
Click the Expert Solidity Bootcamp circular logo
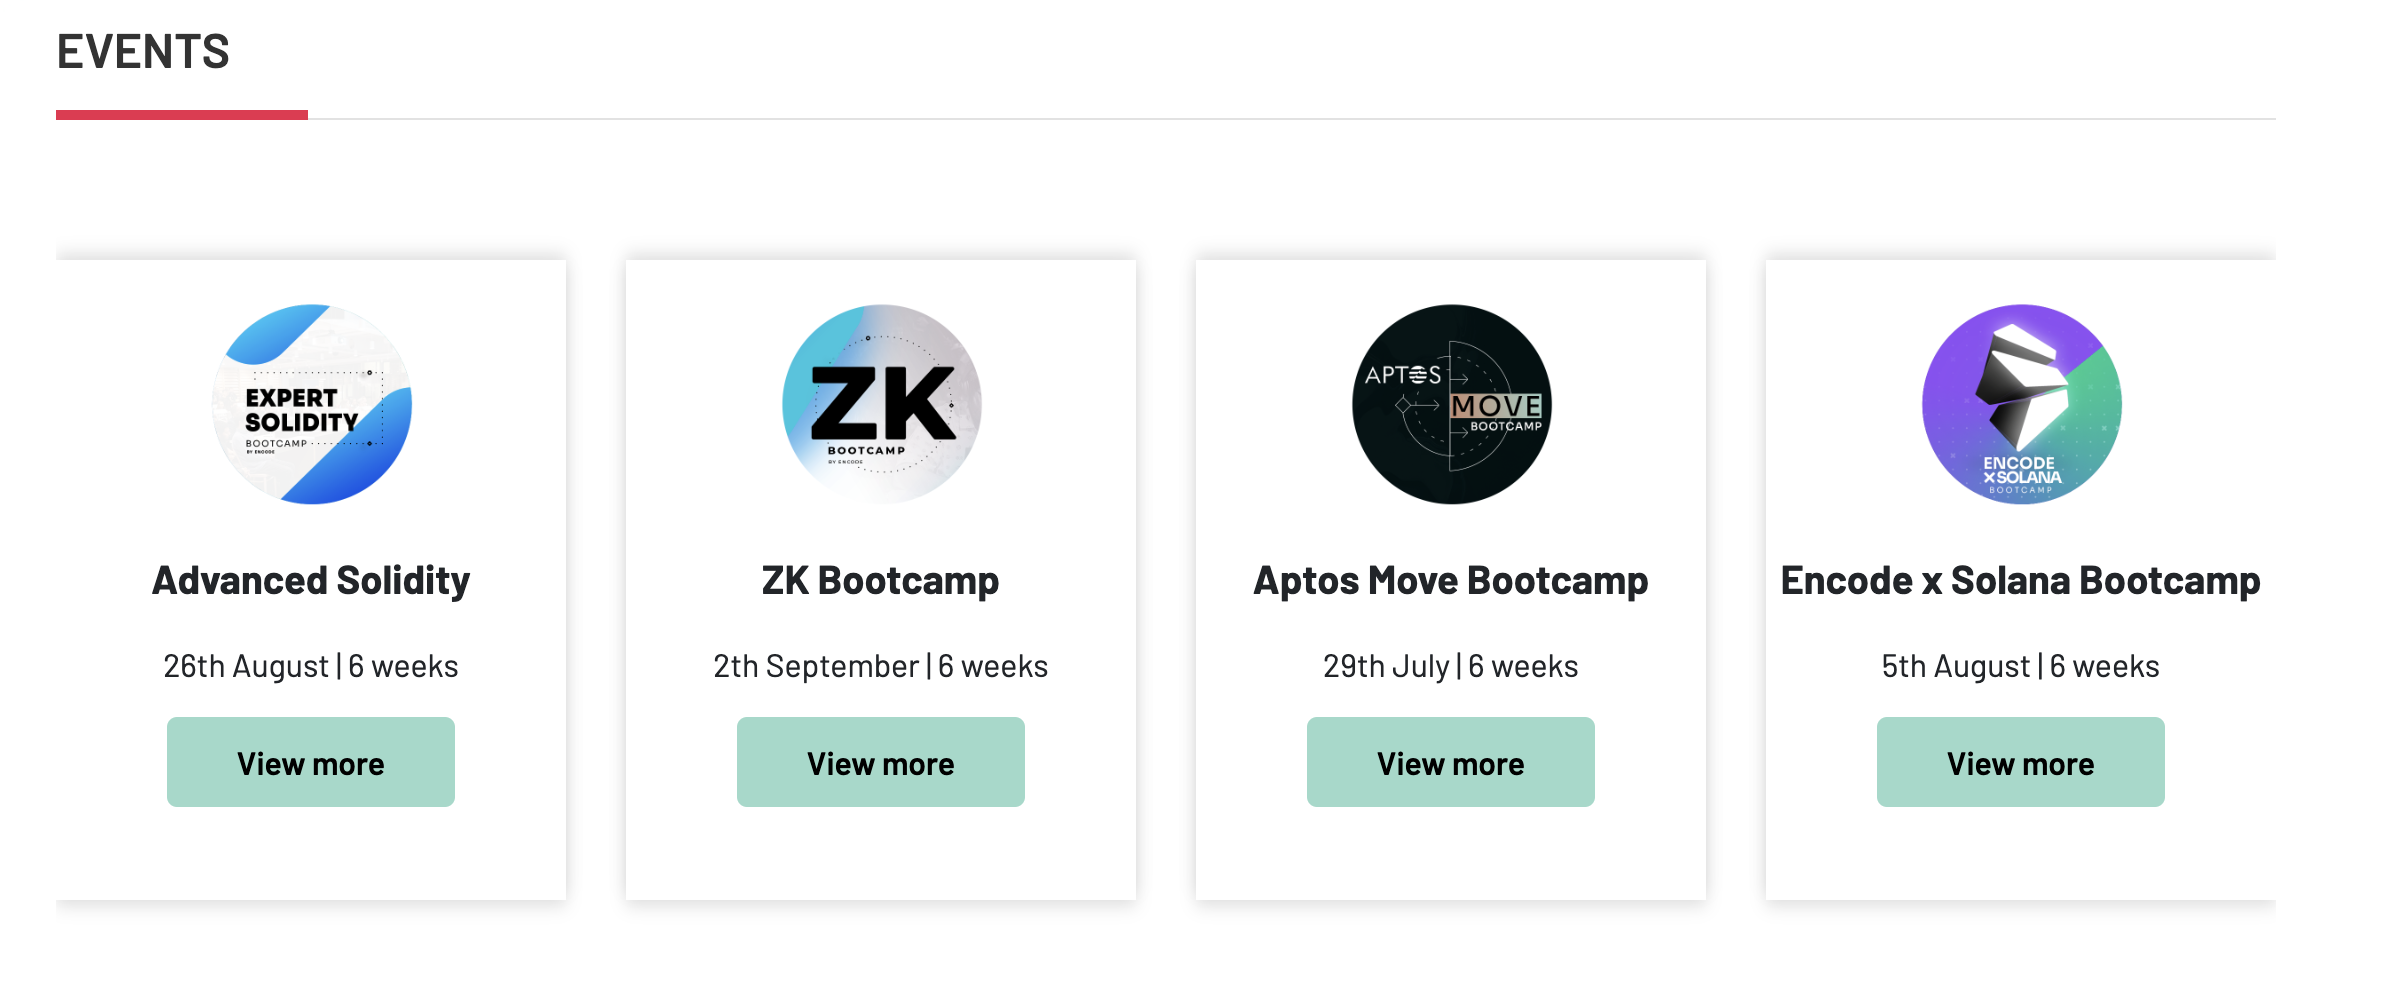(311, 404)
